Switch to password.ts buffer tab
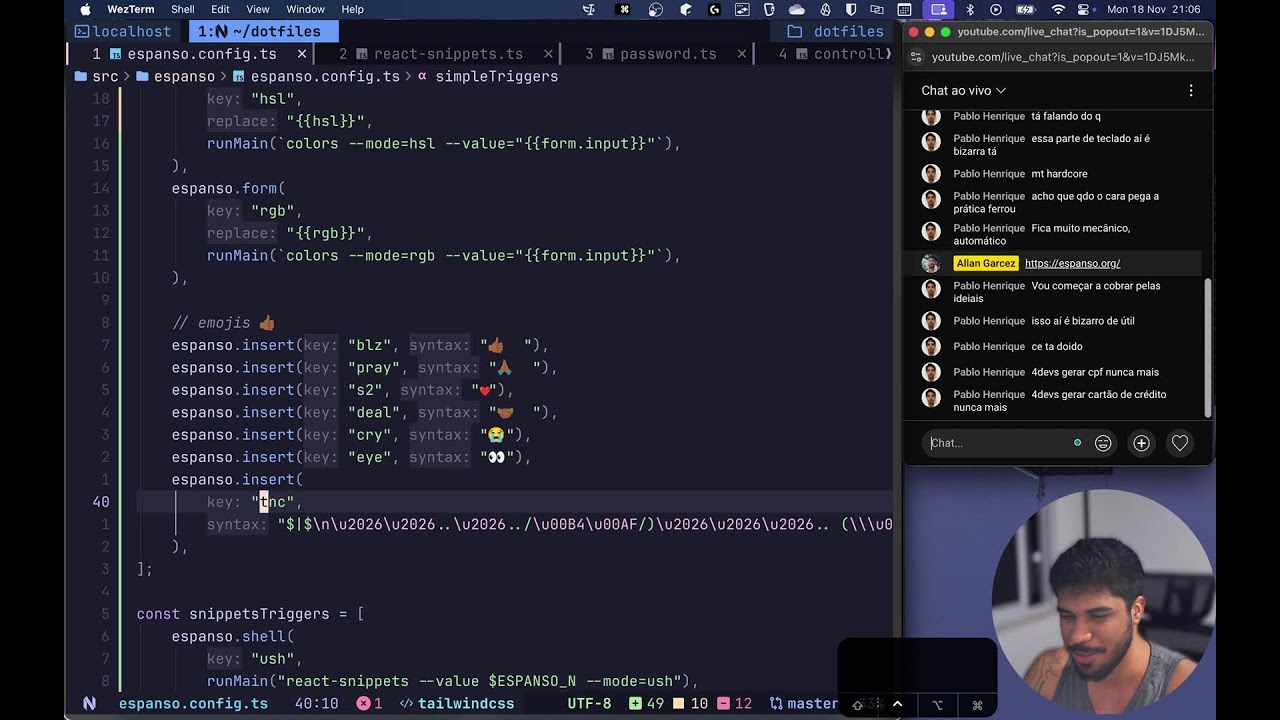This screenshot has width=1280, height=720. (659, 54)
